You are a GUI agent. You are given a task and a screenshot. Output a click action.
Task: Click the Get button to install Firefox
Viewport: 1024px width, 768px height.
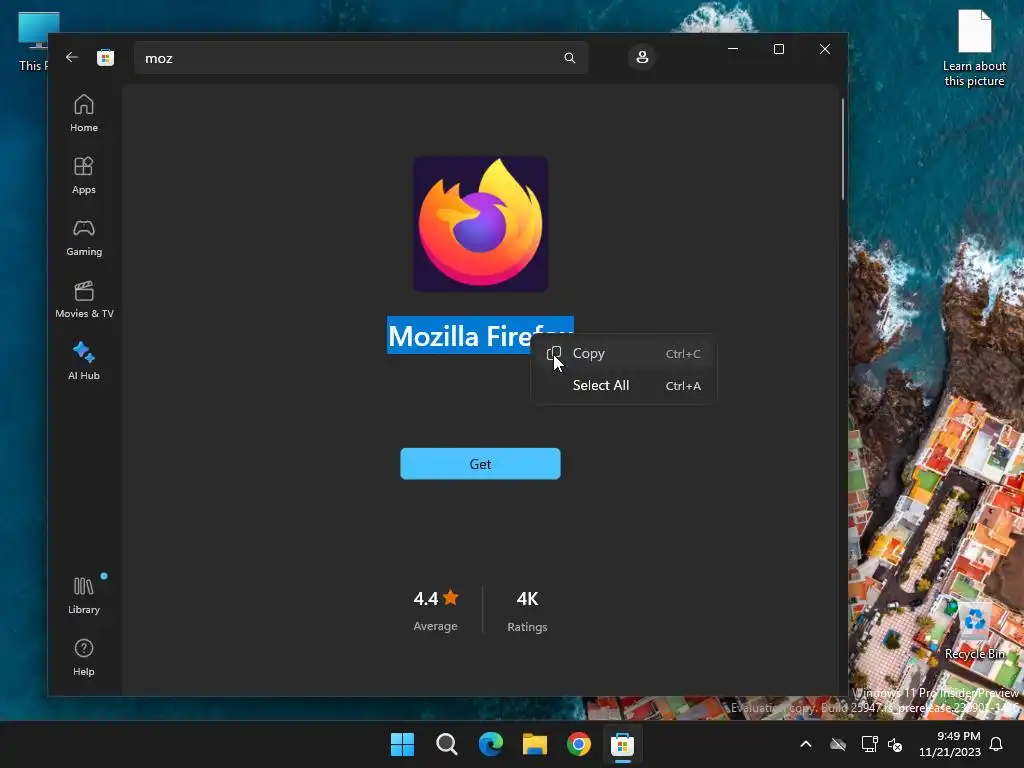(480, 464)
